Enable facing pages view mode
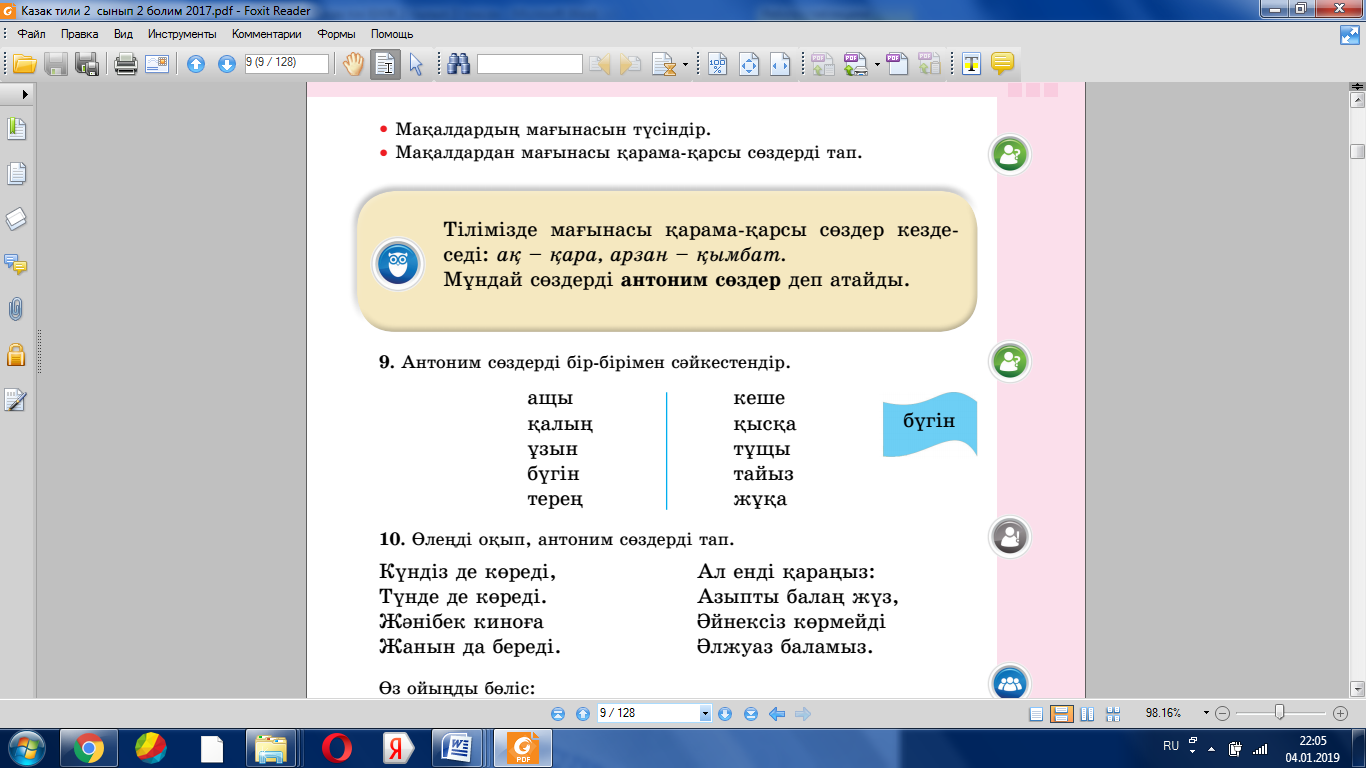 point(1088,714)
